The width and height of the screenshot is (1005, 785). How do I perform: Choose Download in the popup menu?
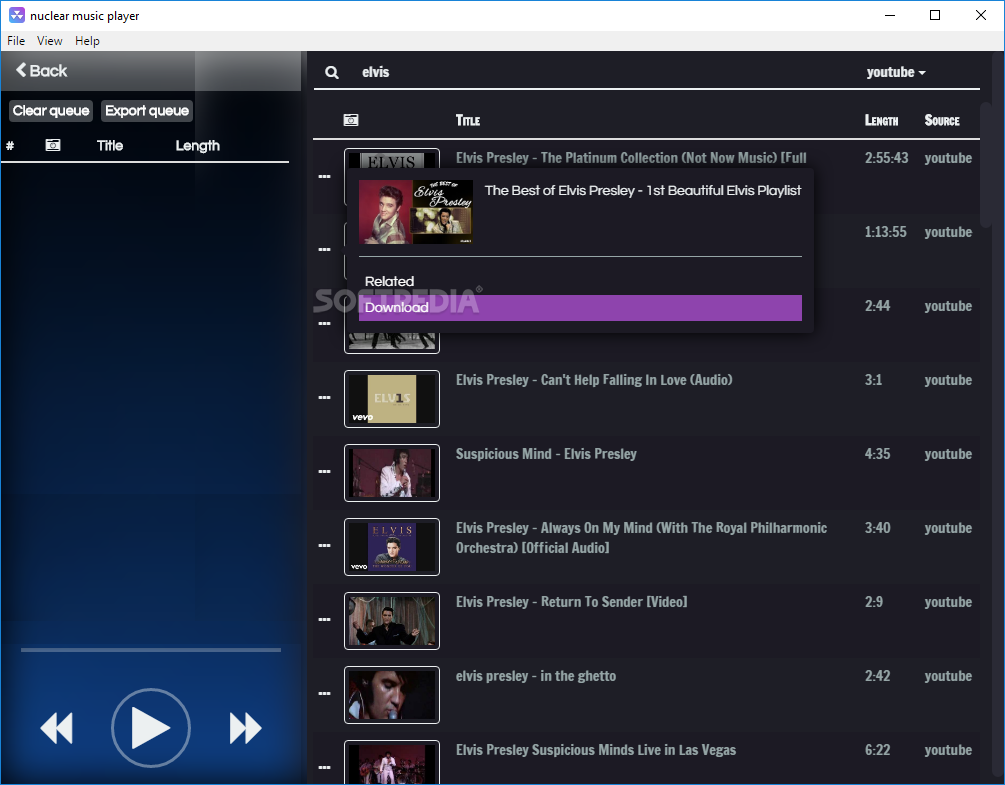[580, 308]
